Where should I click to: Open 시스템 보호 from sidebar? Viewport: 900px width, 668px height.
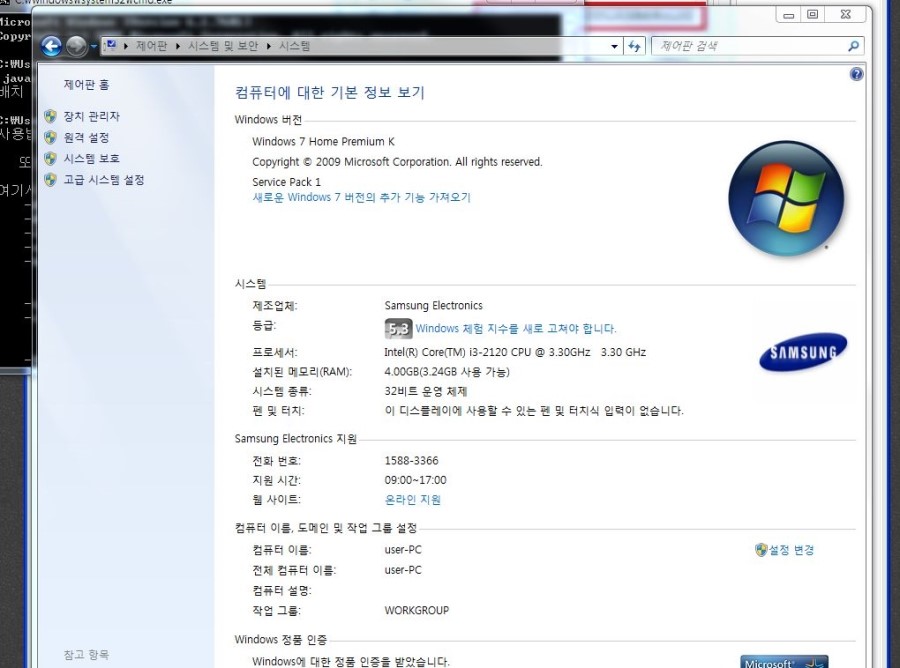click(91, 158)
